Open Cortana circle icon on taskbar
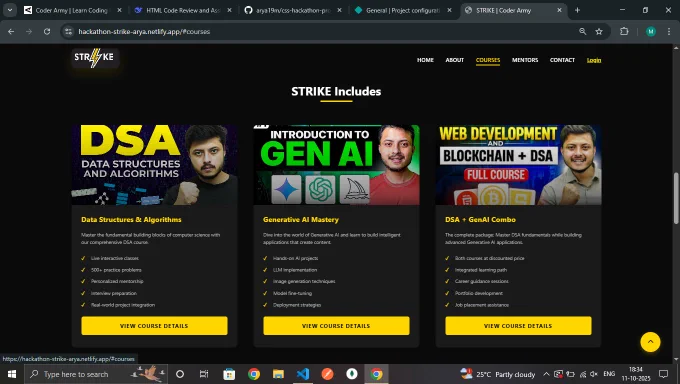Screen dimensions: 680x384 coord(180,374)
